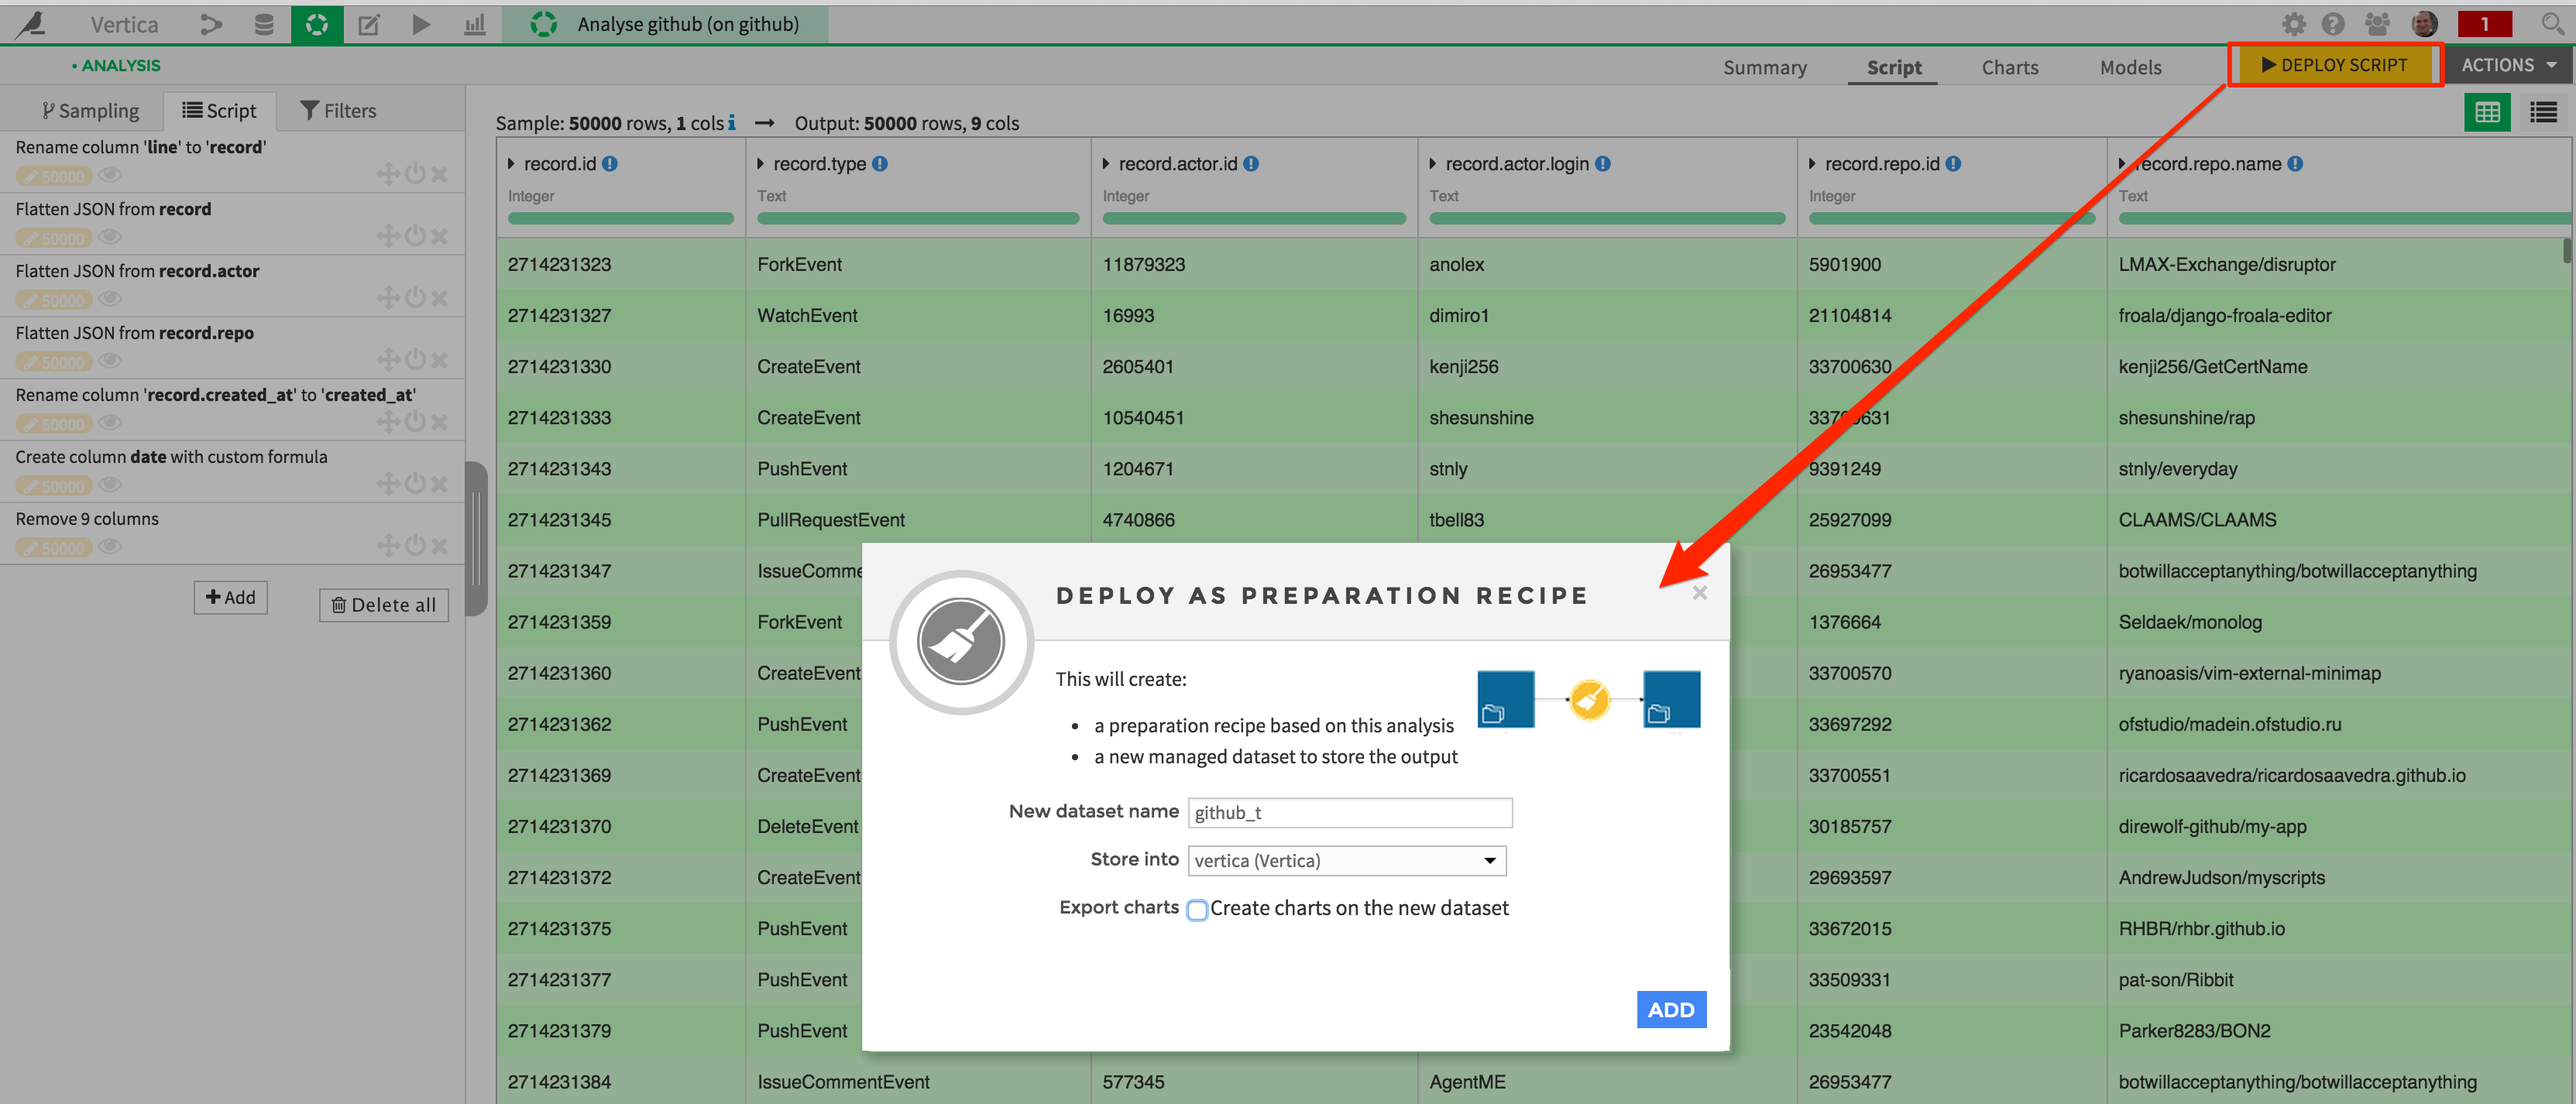Click info icon on record.actor.login column
The width and height of the screenshot is (2576, 1104).
point(1602,164)
